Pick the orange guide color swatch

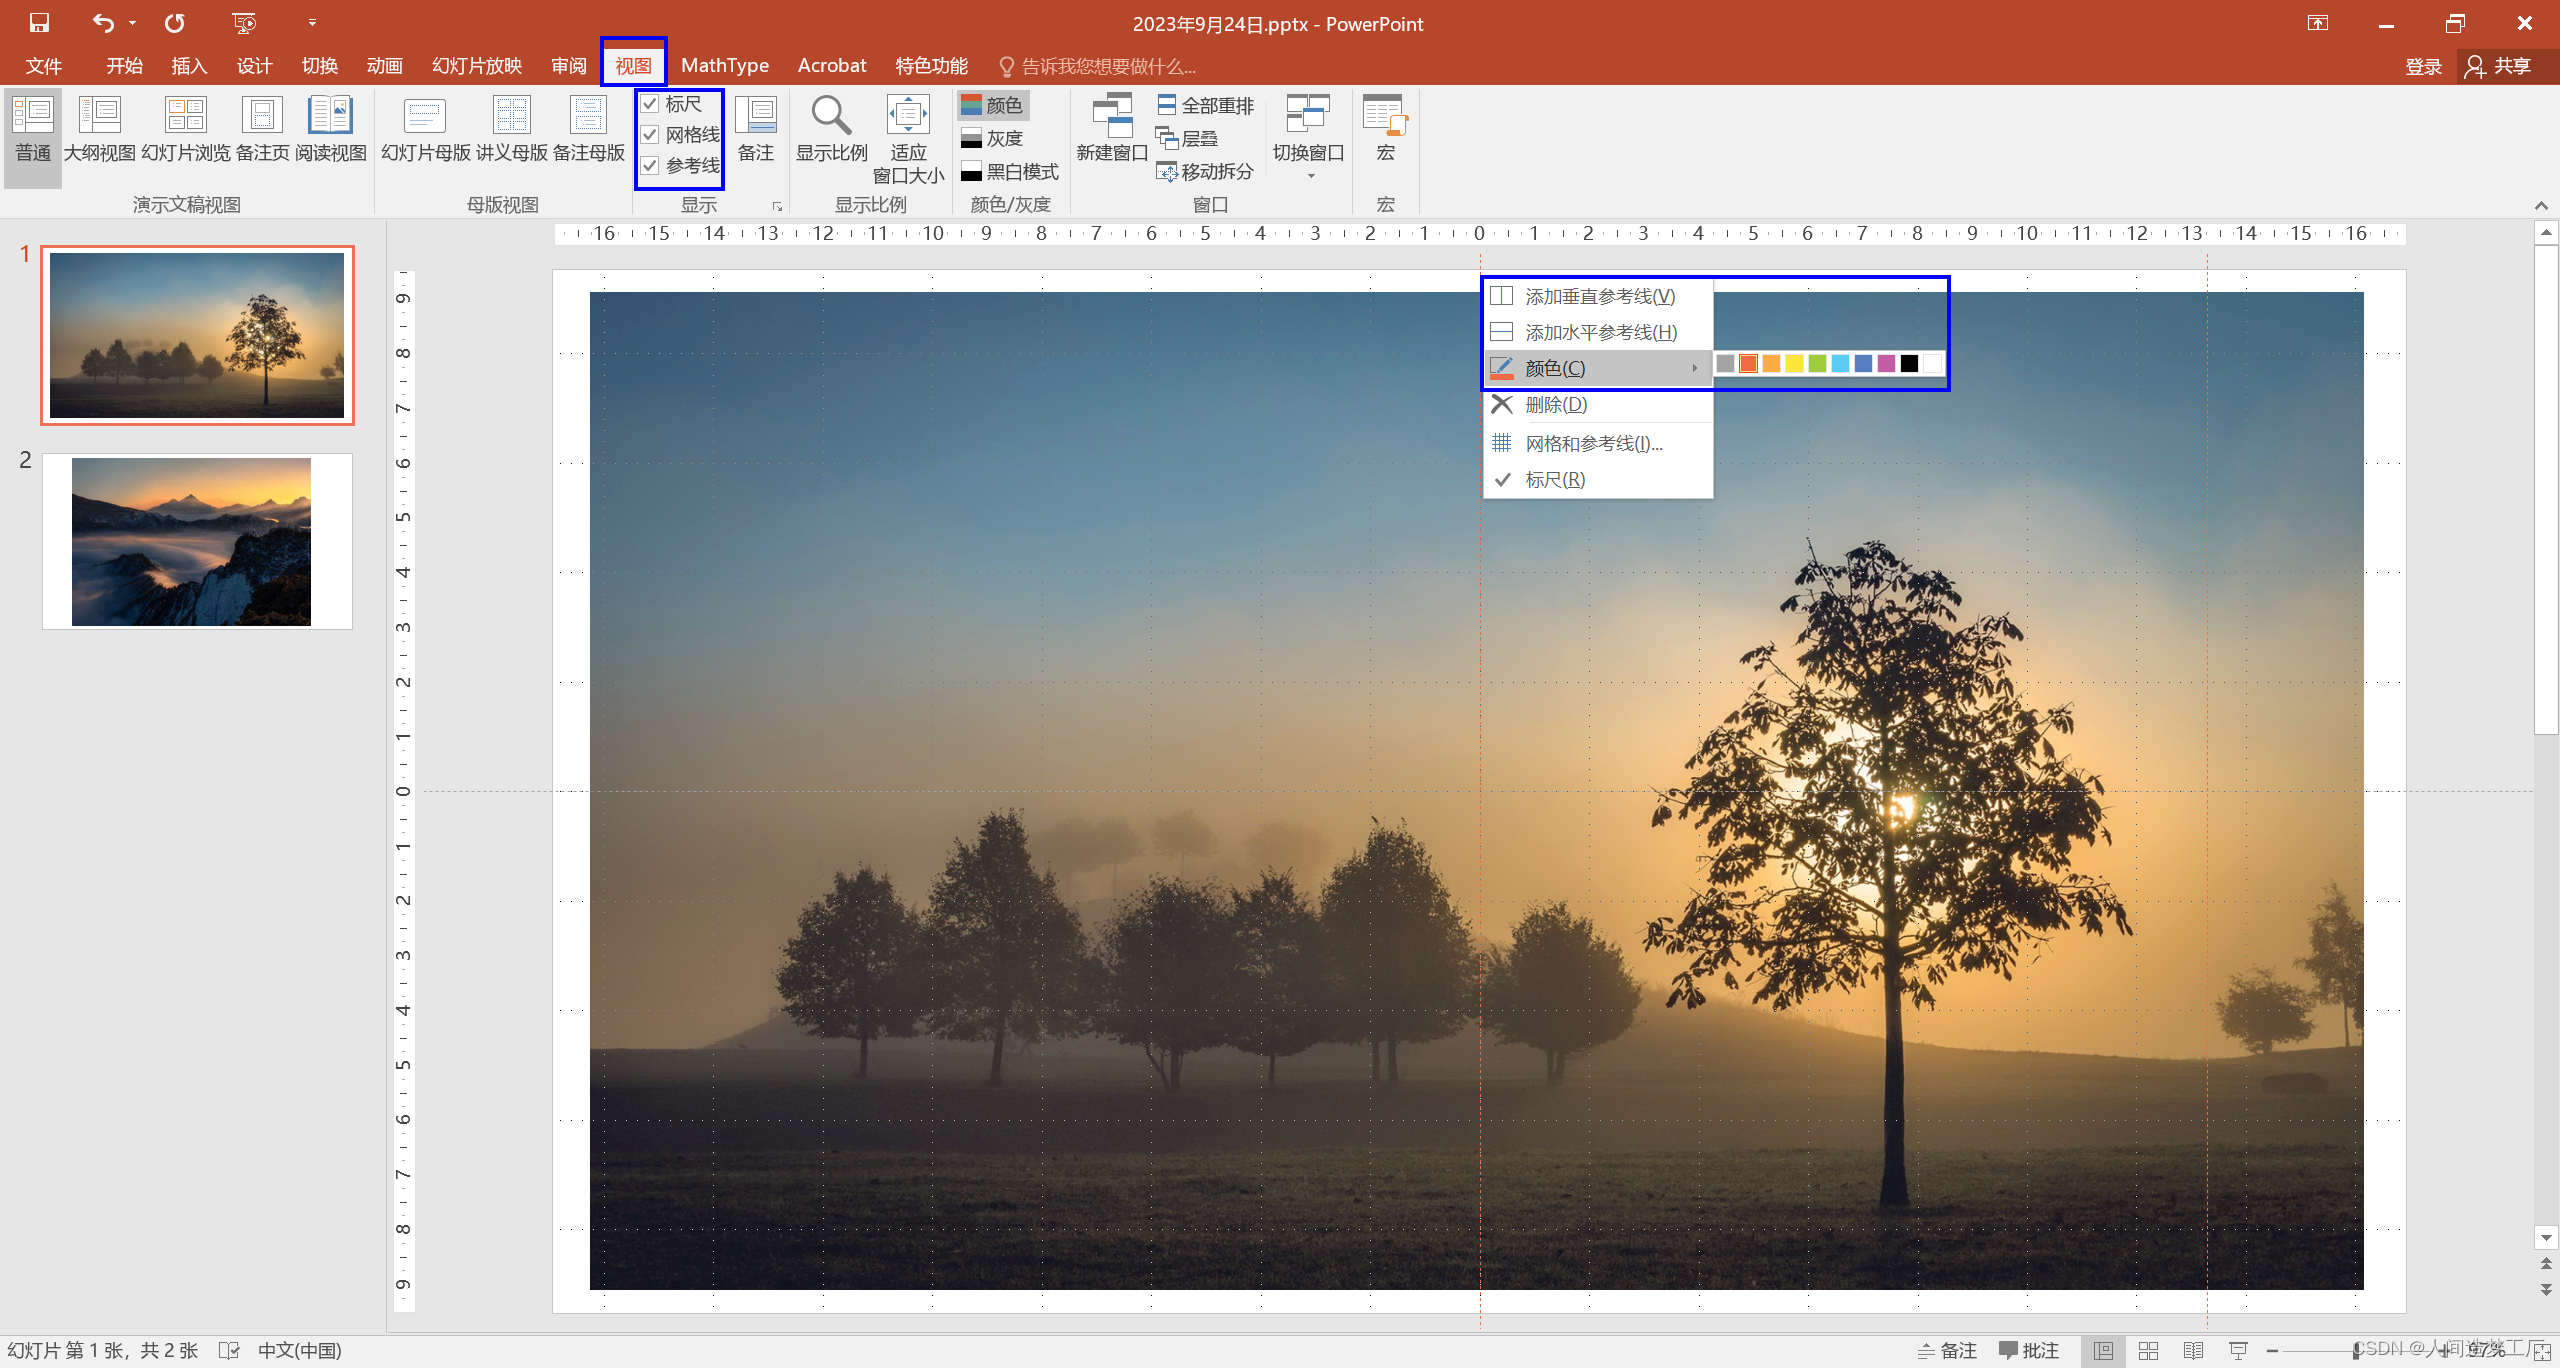tap(1771, 364)
